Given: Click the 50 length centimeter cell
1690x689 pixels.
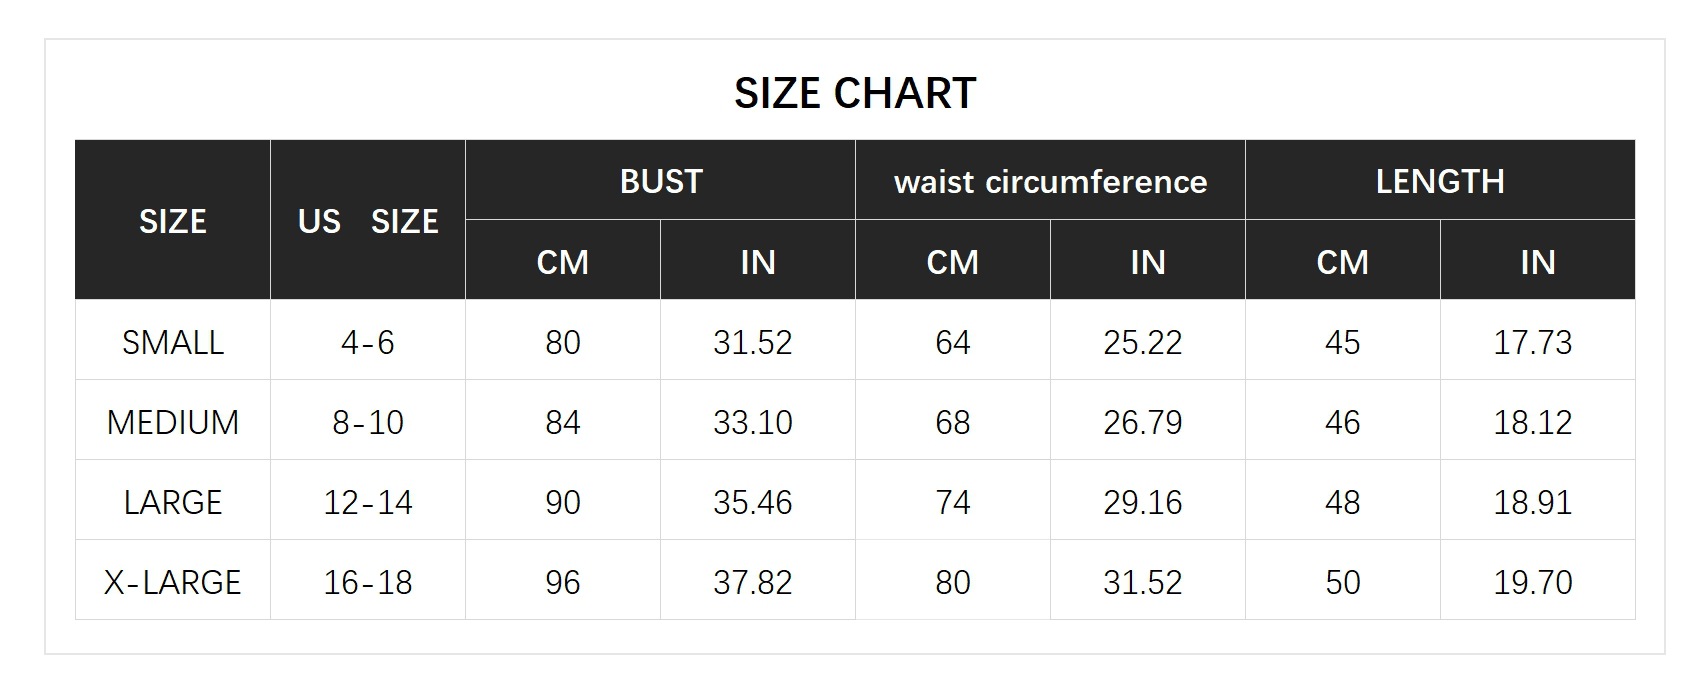Looking at the screenshot, I should [1343, 581].
